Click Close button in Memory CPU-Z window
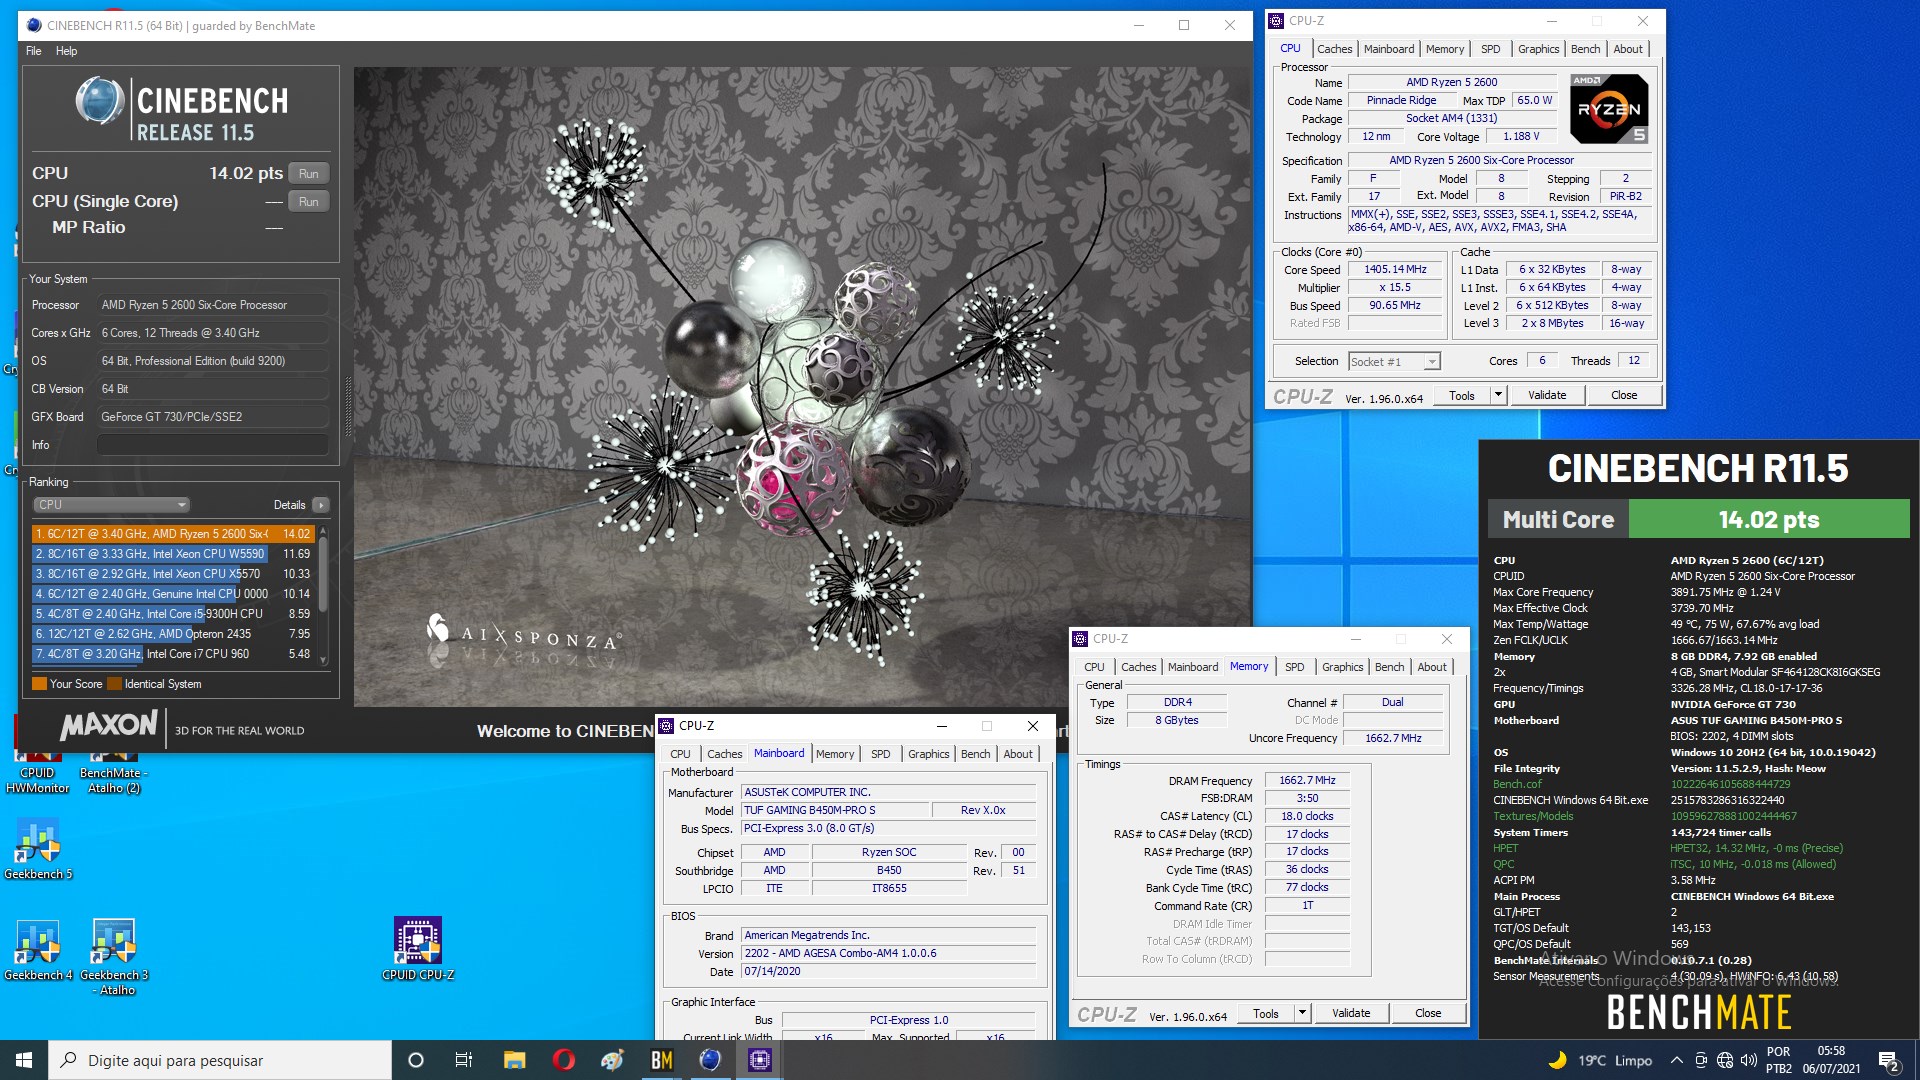This screenshot has height=1080, width=1920. 1428,1013
